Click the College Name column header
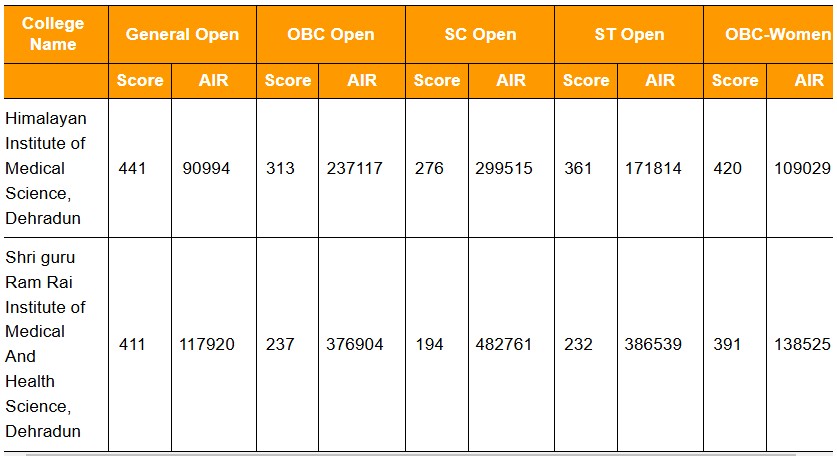This screenshot has width=837, height=456. [54, 34]
